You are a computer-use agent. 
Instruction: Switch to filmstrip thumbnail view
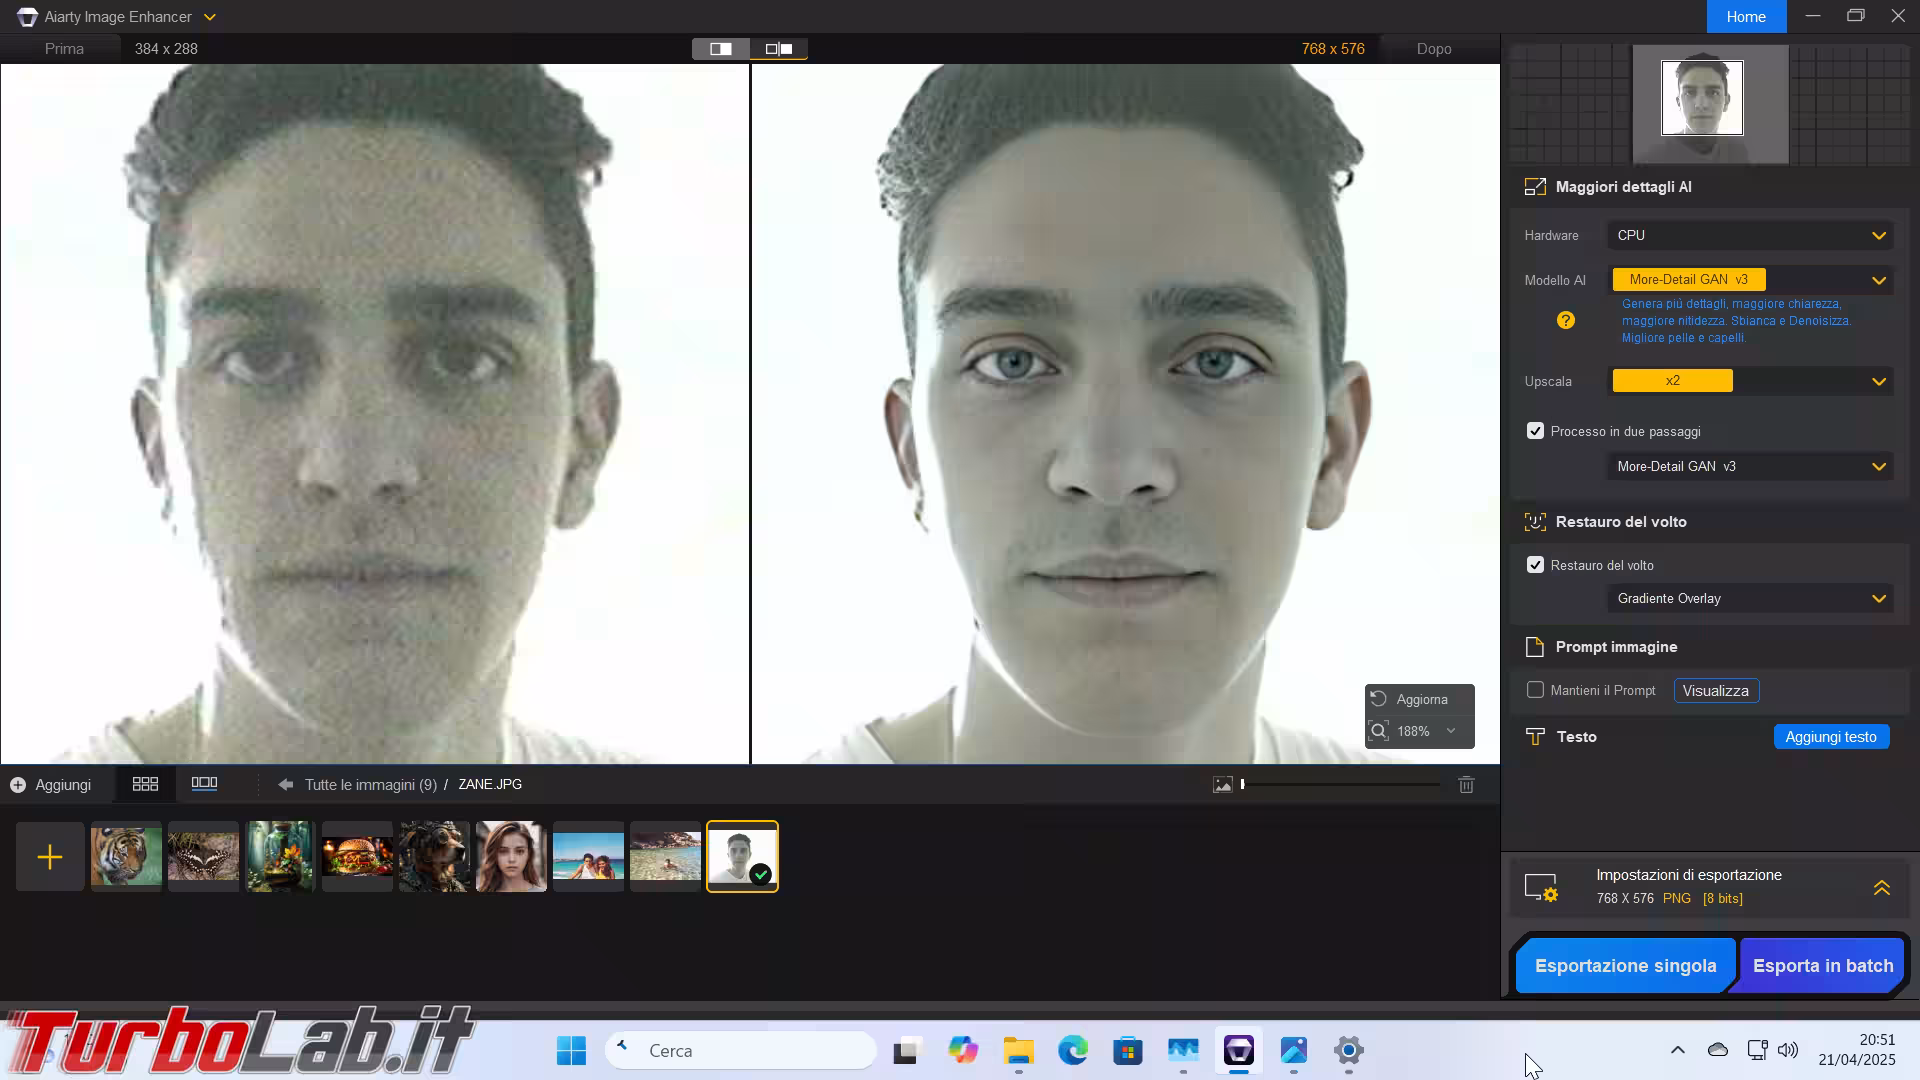click(204, 785)
